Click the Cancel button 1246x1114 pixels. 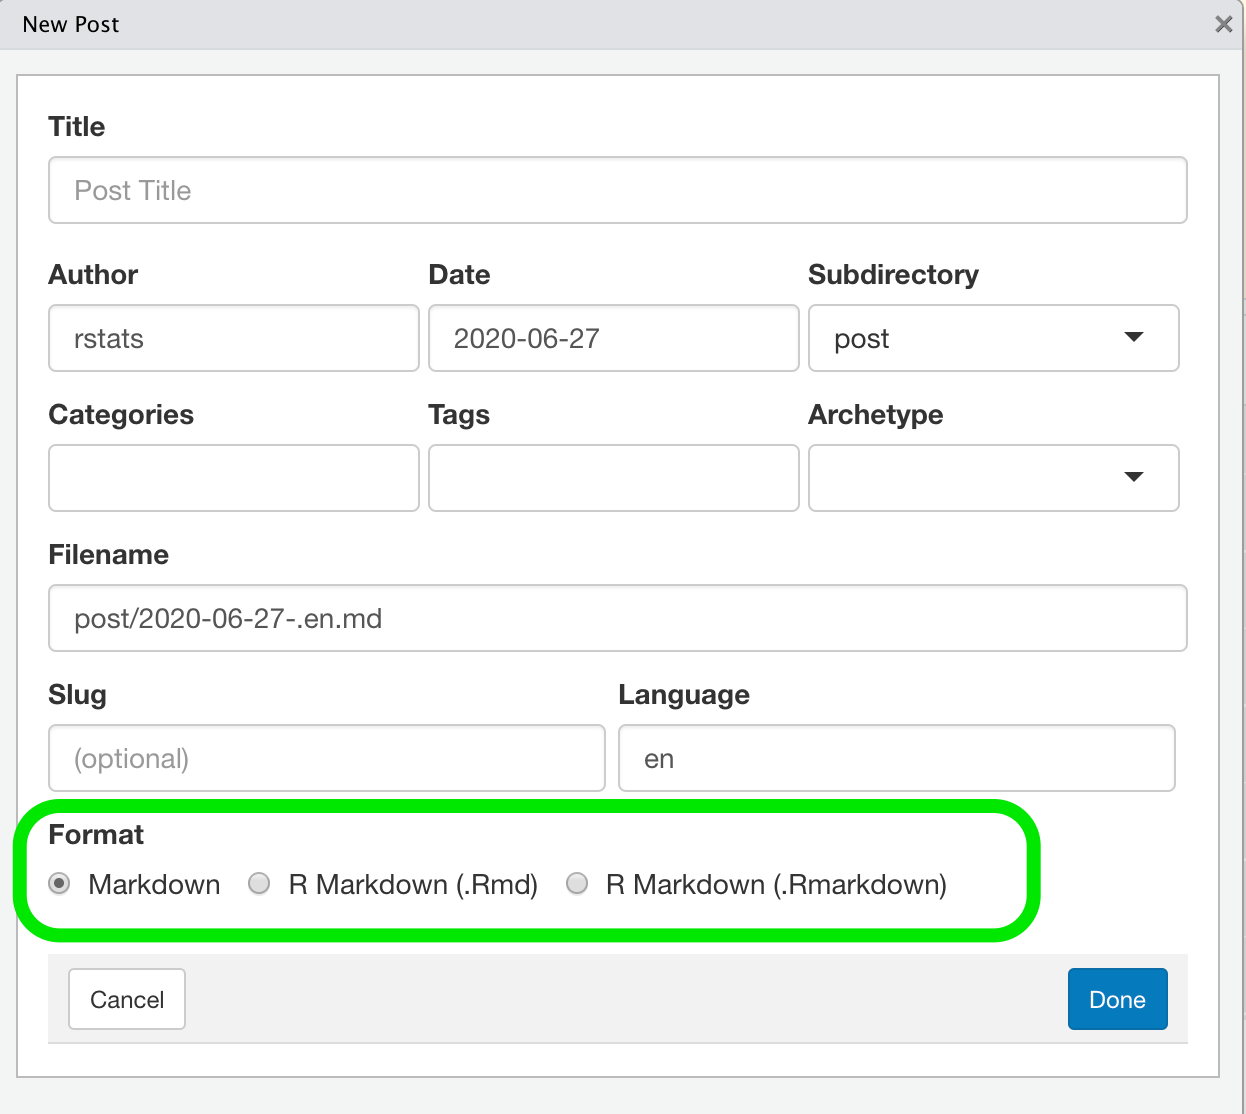tap(127, 999)
